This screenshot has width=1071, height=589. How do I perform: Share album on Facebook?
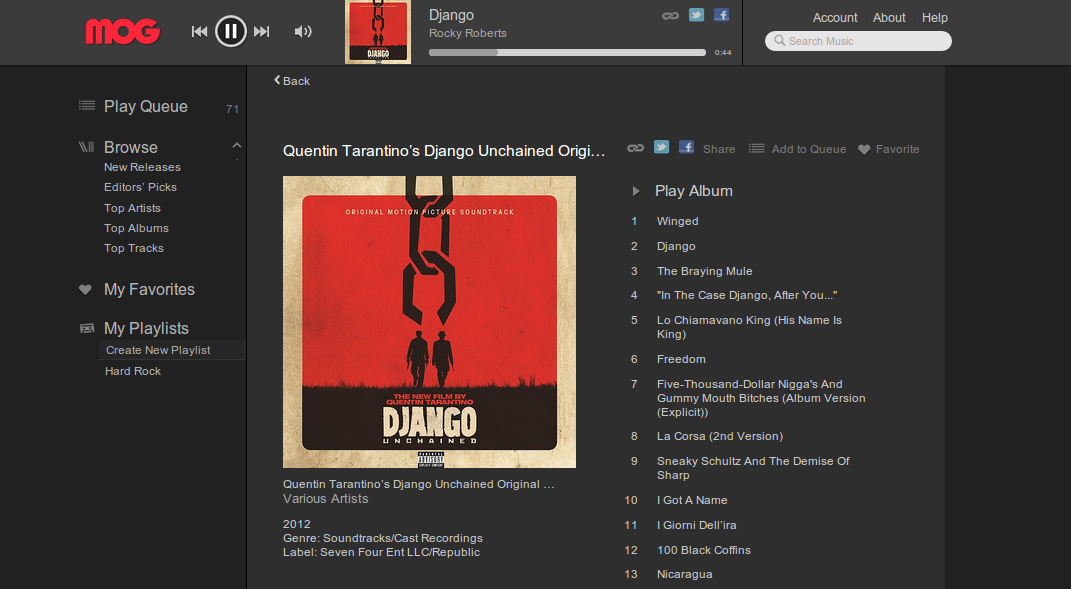click(686, 147)
